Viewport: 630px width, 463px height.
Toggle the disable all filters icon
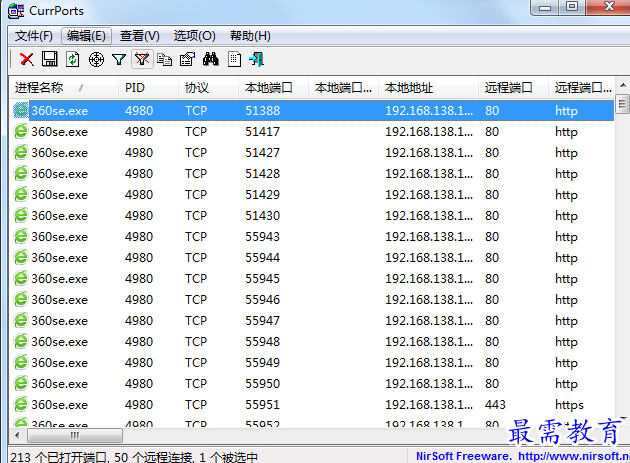[142, 59]
